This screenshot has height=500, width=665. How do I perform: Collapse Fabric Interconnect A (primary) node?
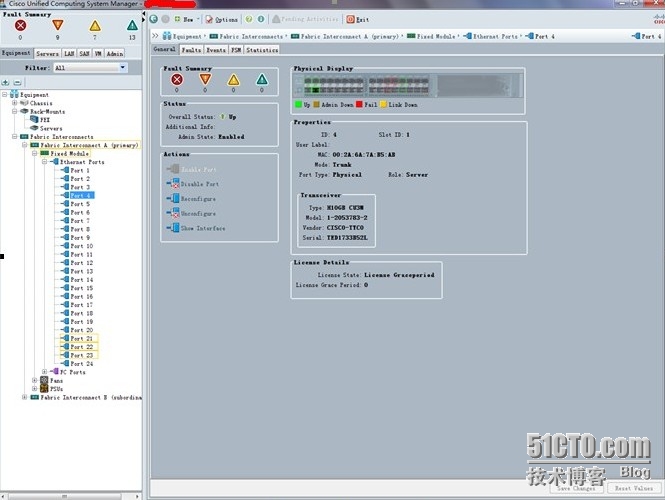tap(25, 145)
